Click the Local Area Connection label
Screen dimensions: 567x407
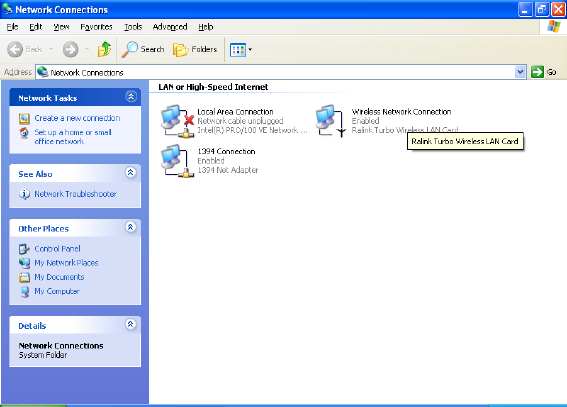click(235, 112)
